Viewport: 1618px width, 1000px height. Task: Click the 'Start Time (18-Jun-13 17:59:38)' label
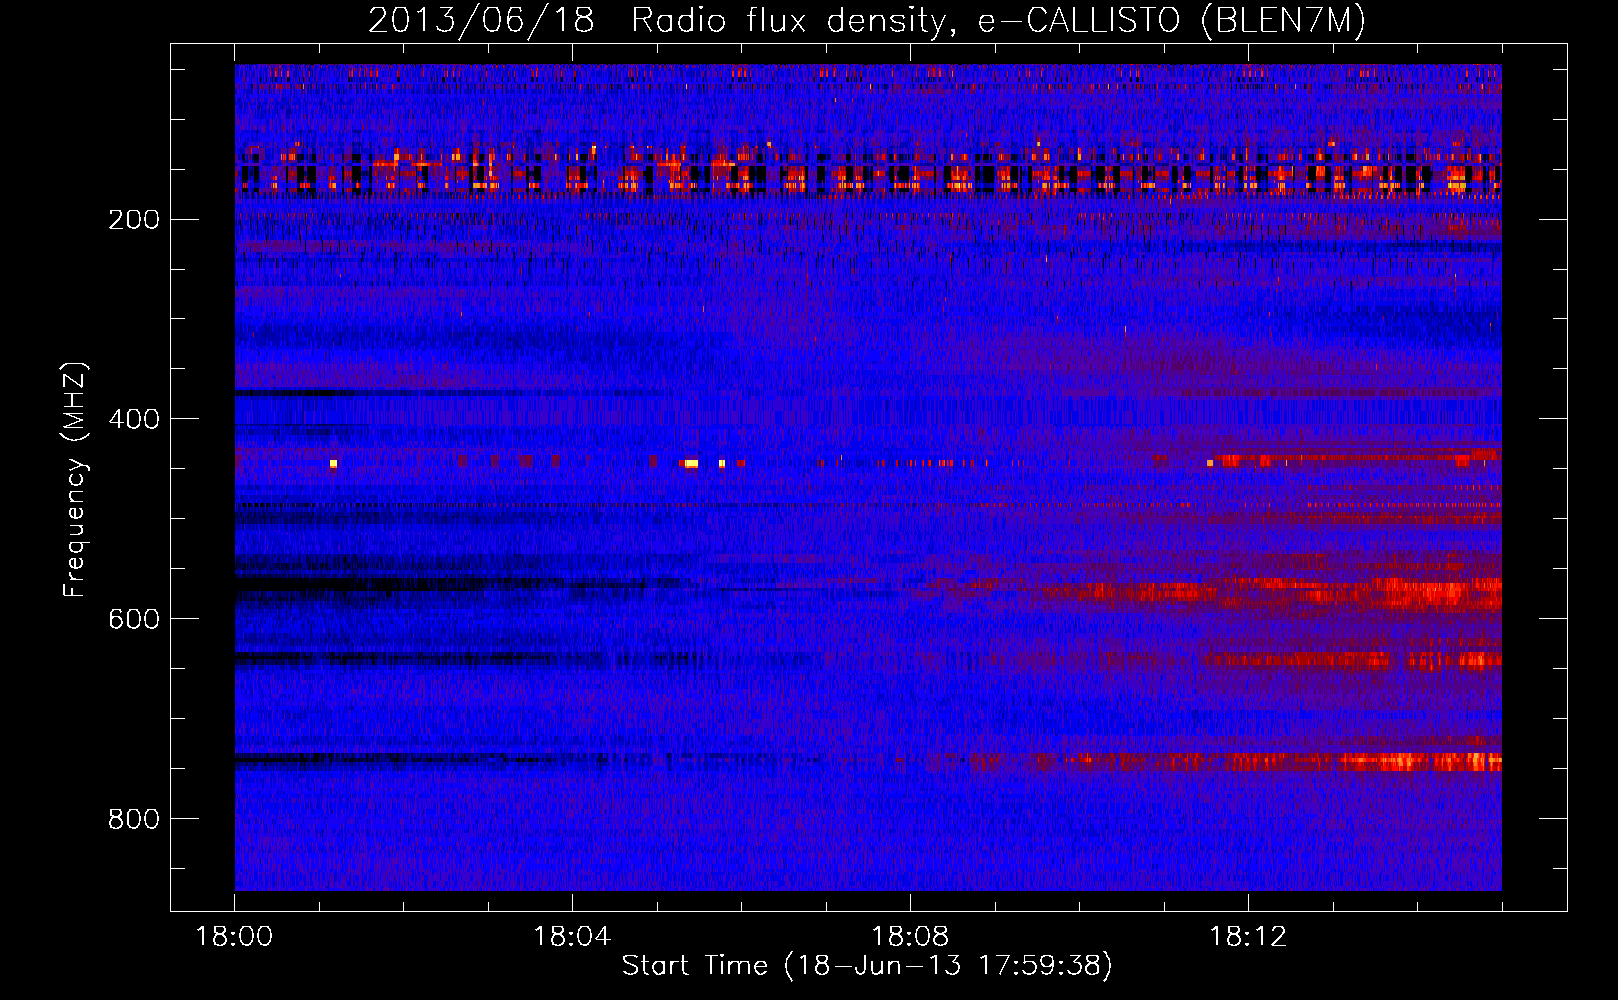coord(867,966)
